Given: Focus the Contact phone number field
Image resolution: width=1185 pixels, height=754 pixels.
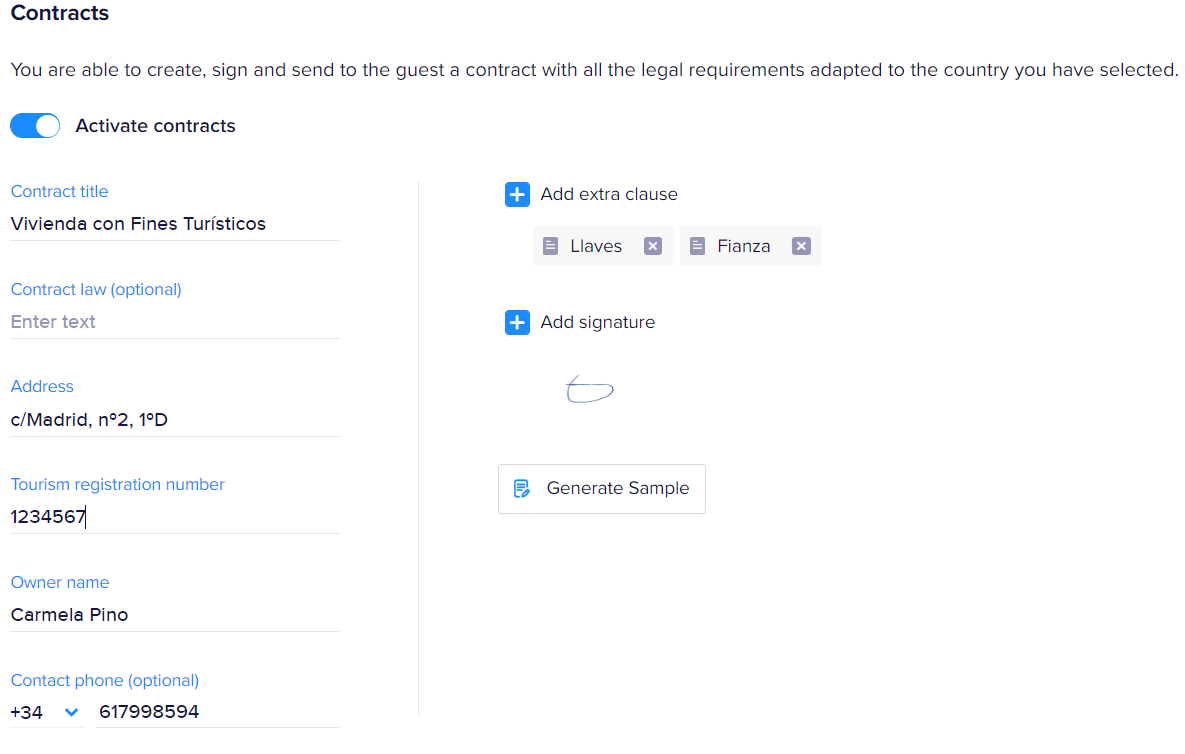Looking at the screenshot, I should (x=218, y=712).
